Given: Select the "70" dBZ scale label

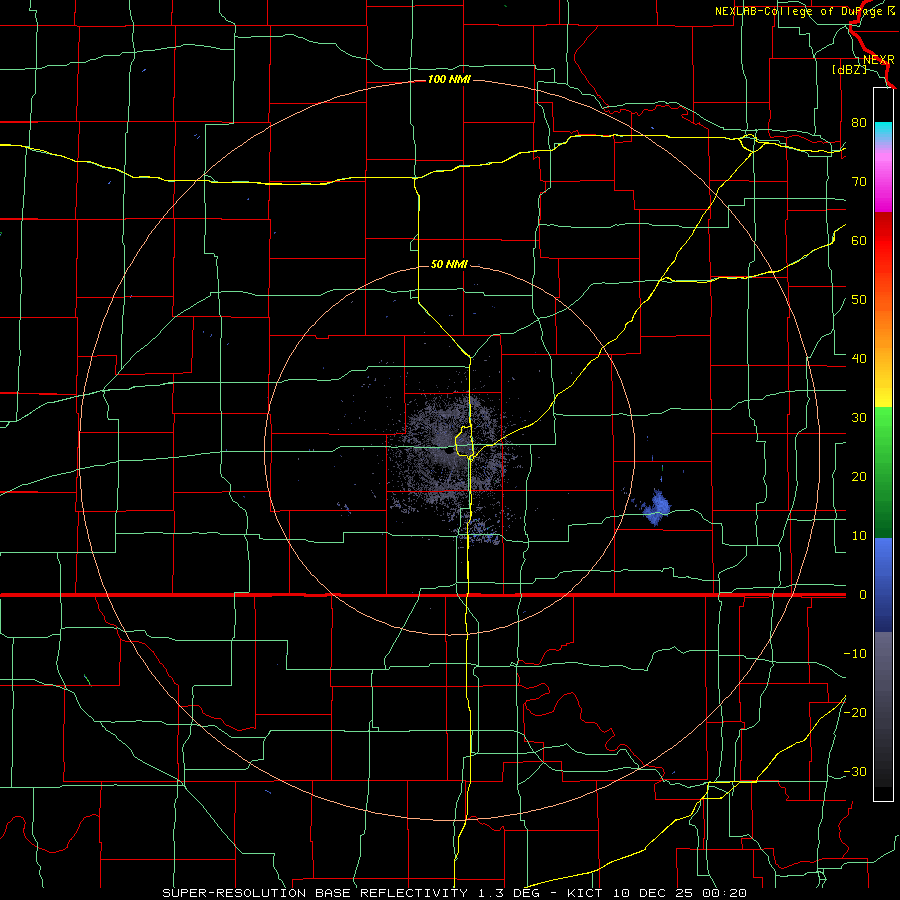Looking at the screenshot, I should tap(859, 181).
